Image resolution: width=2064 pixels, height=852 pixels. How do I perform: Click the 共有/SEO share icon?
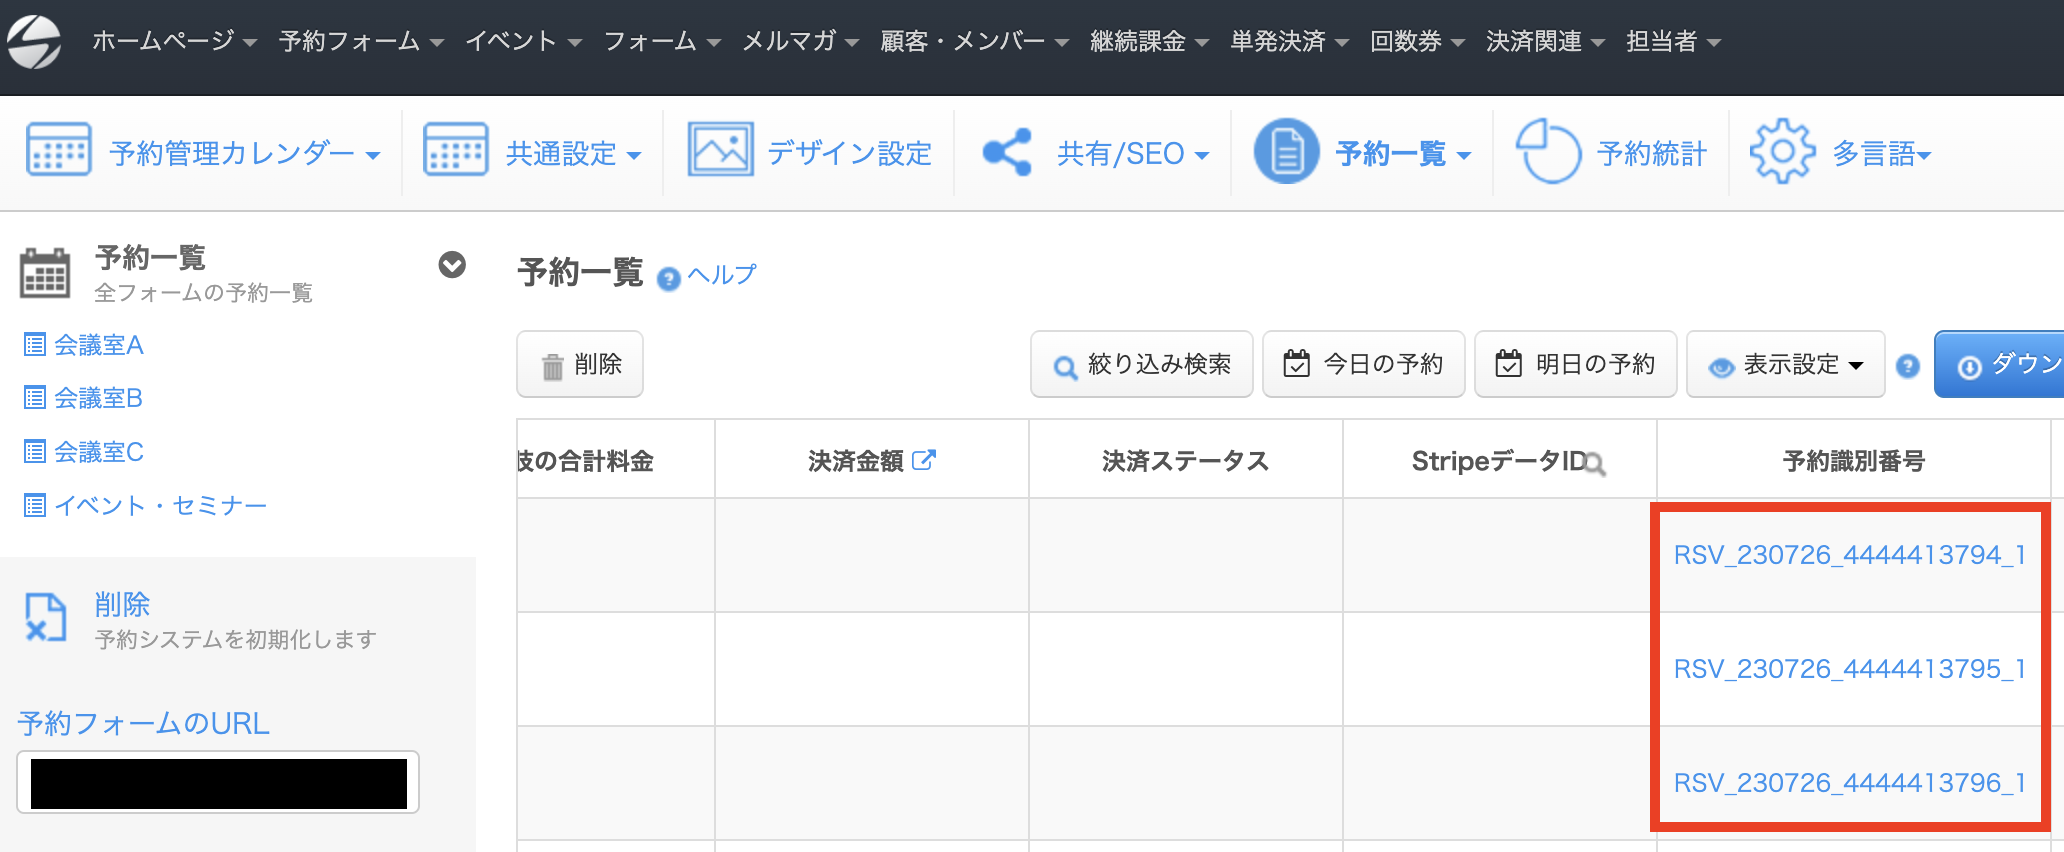click(1007, 153)
